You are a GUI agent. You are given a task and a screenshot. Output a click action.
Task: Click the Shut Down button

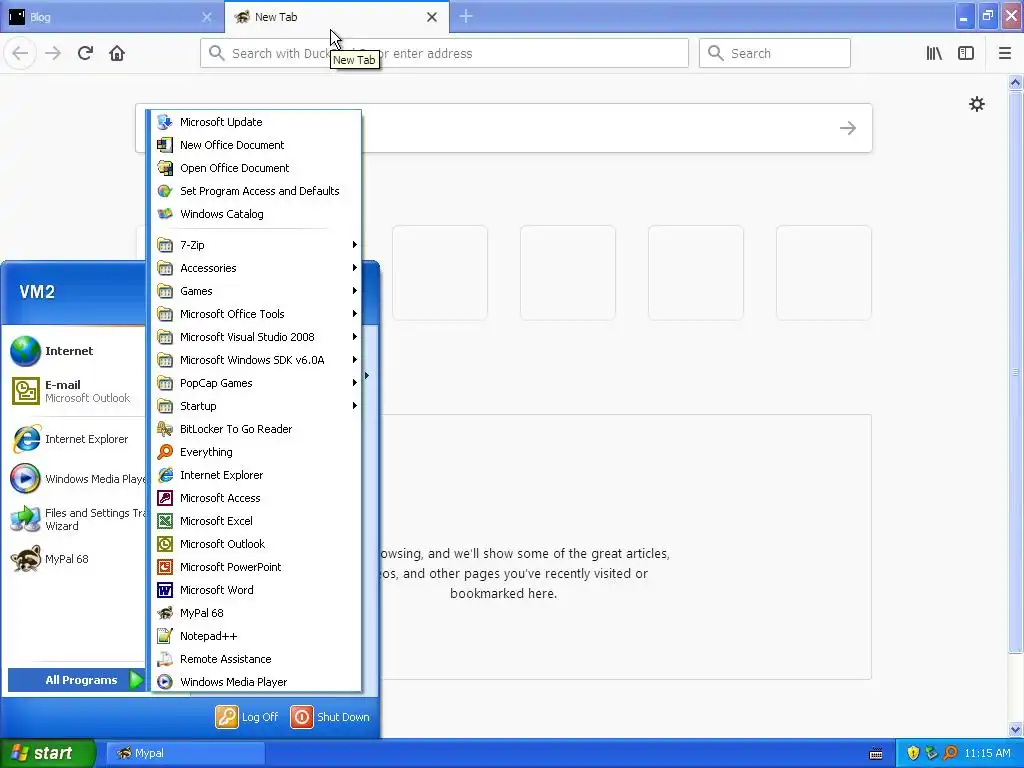[x=330, y=716]
